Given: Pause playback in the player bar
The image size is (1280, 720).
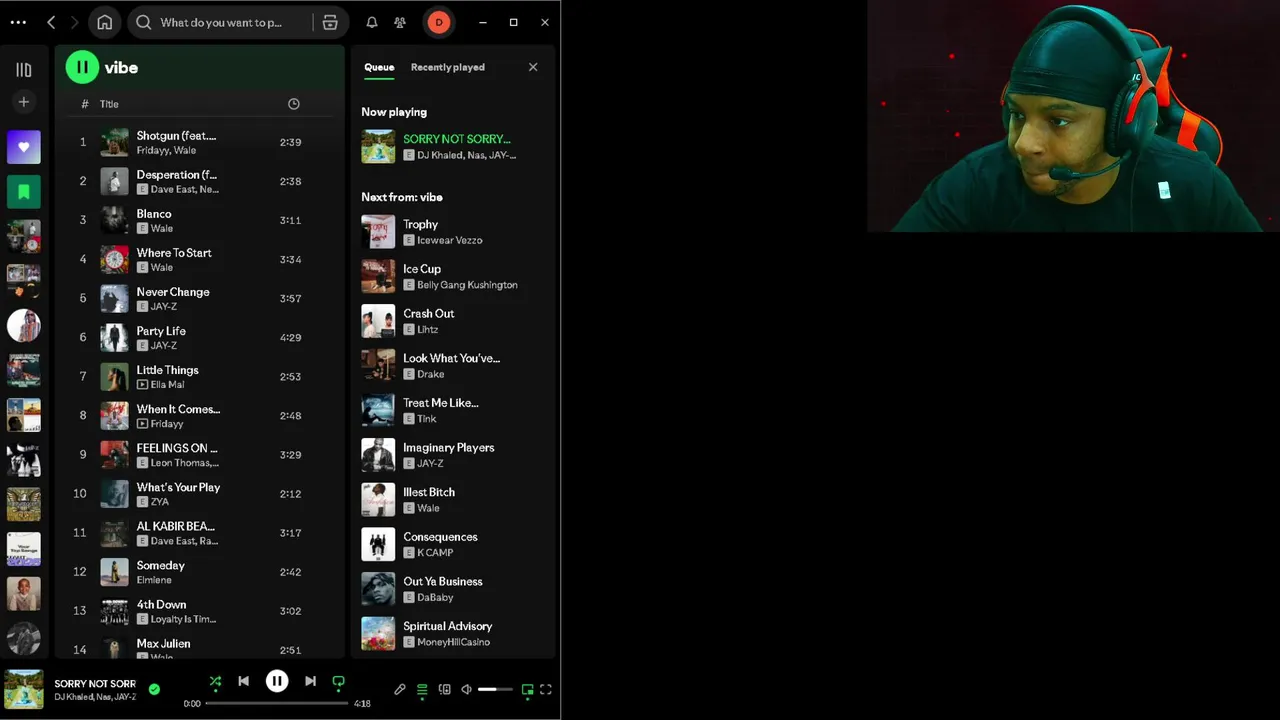Looking at the screenshot, I should [277, 681].
